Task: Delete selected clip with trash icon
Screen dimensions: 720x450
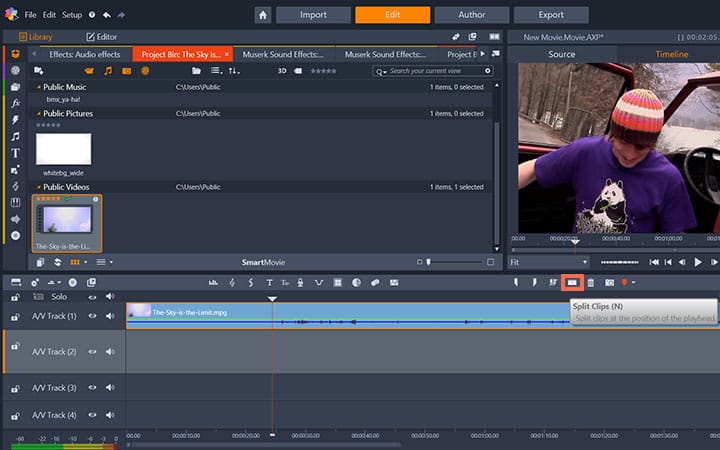Action: tap(591, 283)
